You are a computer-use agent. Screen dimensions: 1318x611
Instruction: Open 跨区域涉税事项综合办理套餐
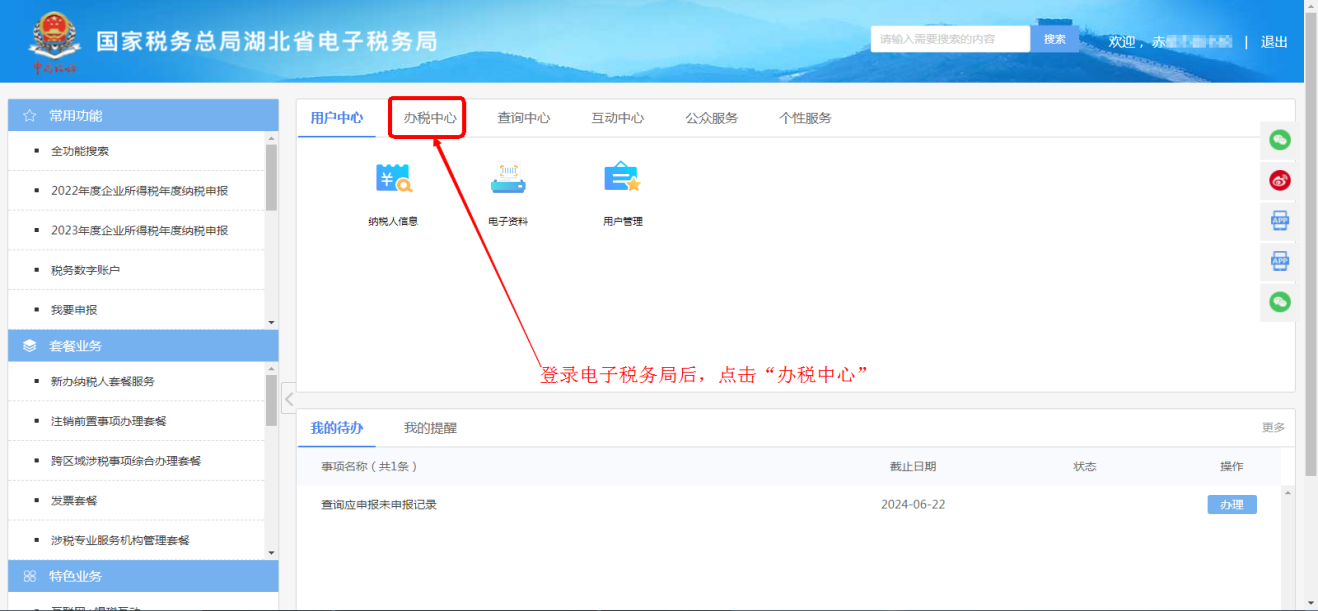pyautogui.click(x=126, y=461)
